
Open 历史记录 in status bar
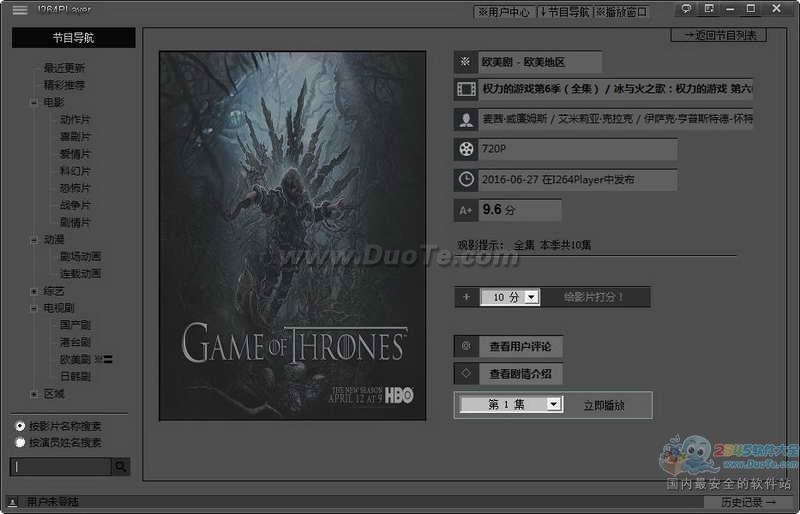pos(748,502)
